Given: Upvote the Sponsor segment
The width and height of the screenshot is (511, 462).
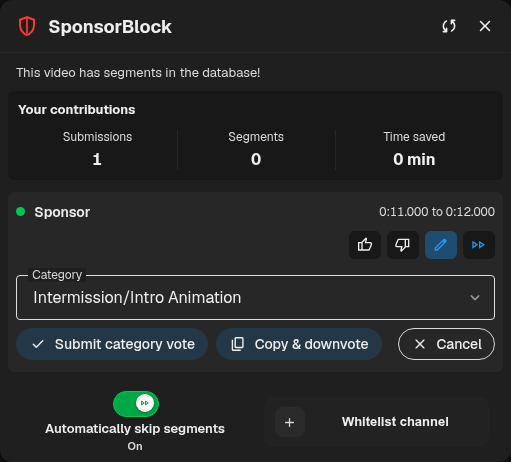Looking at the screenshot, I should [365, 245].
